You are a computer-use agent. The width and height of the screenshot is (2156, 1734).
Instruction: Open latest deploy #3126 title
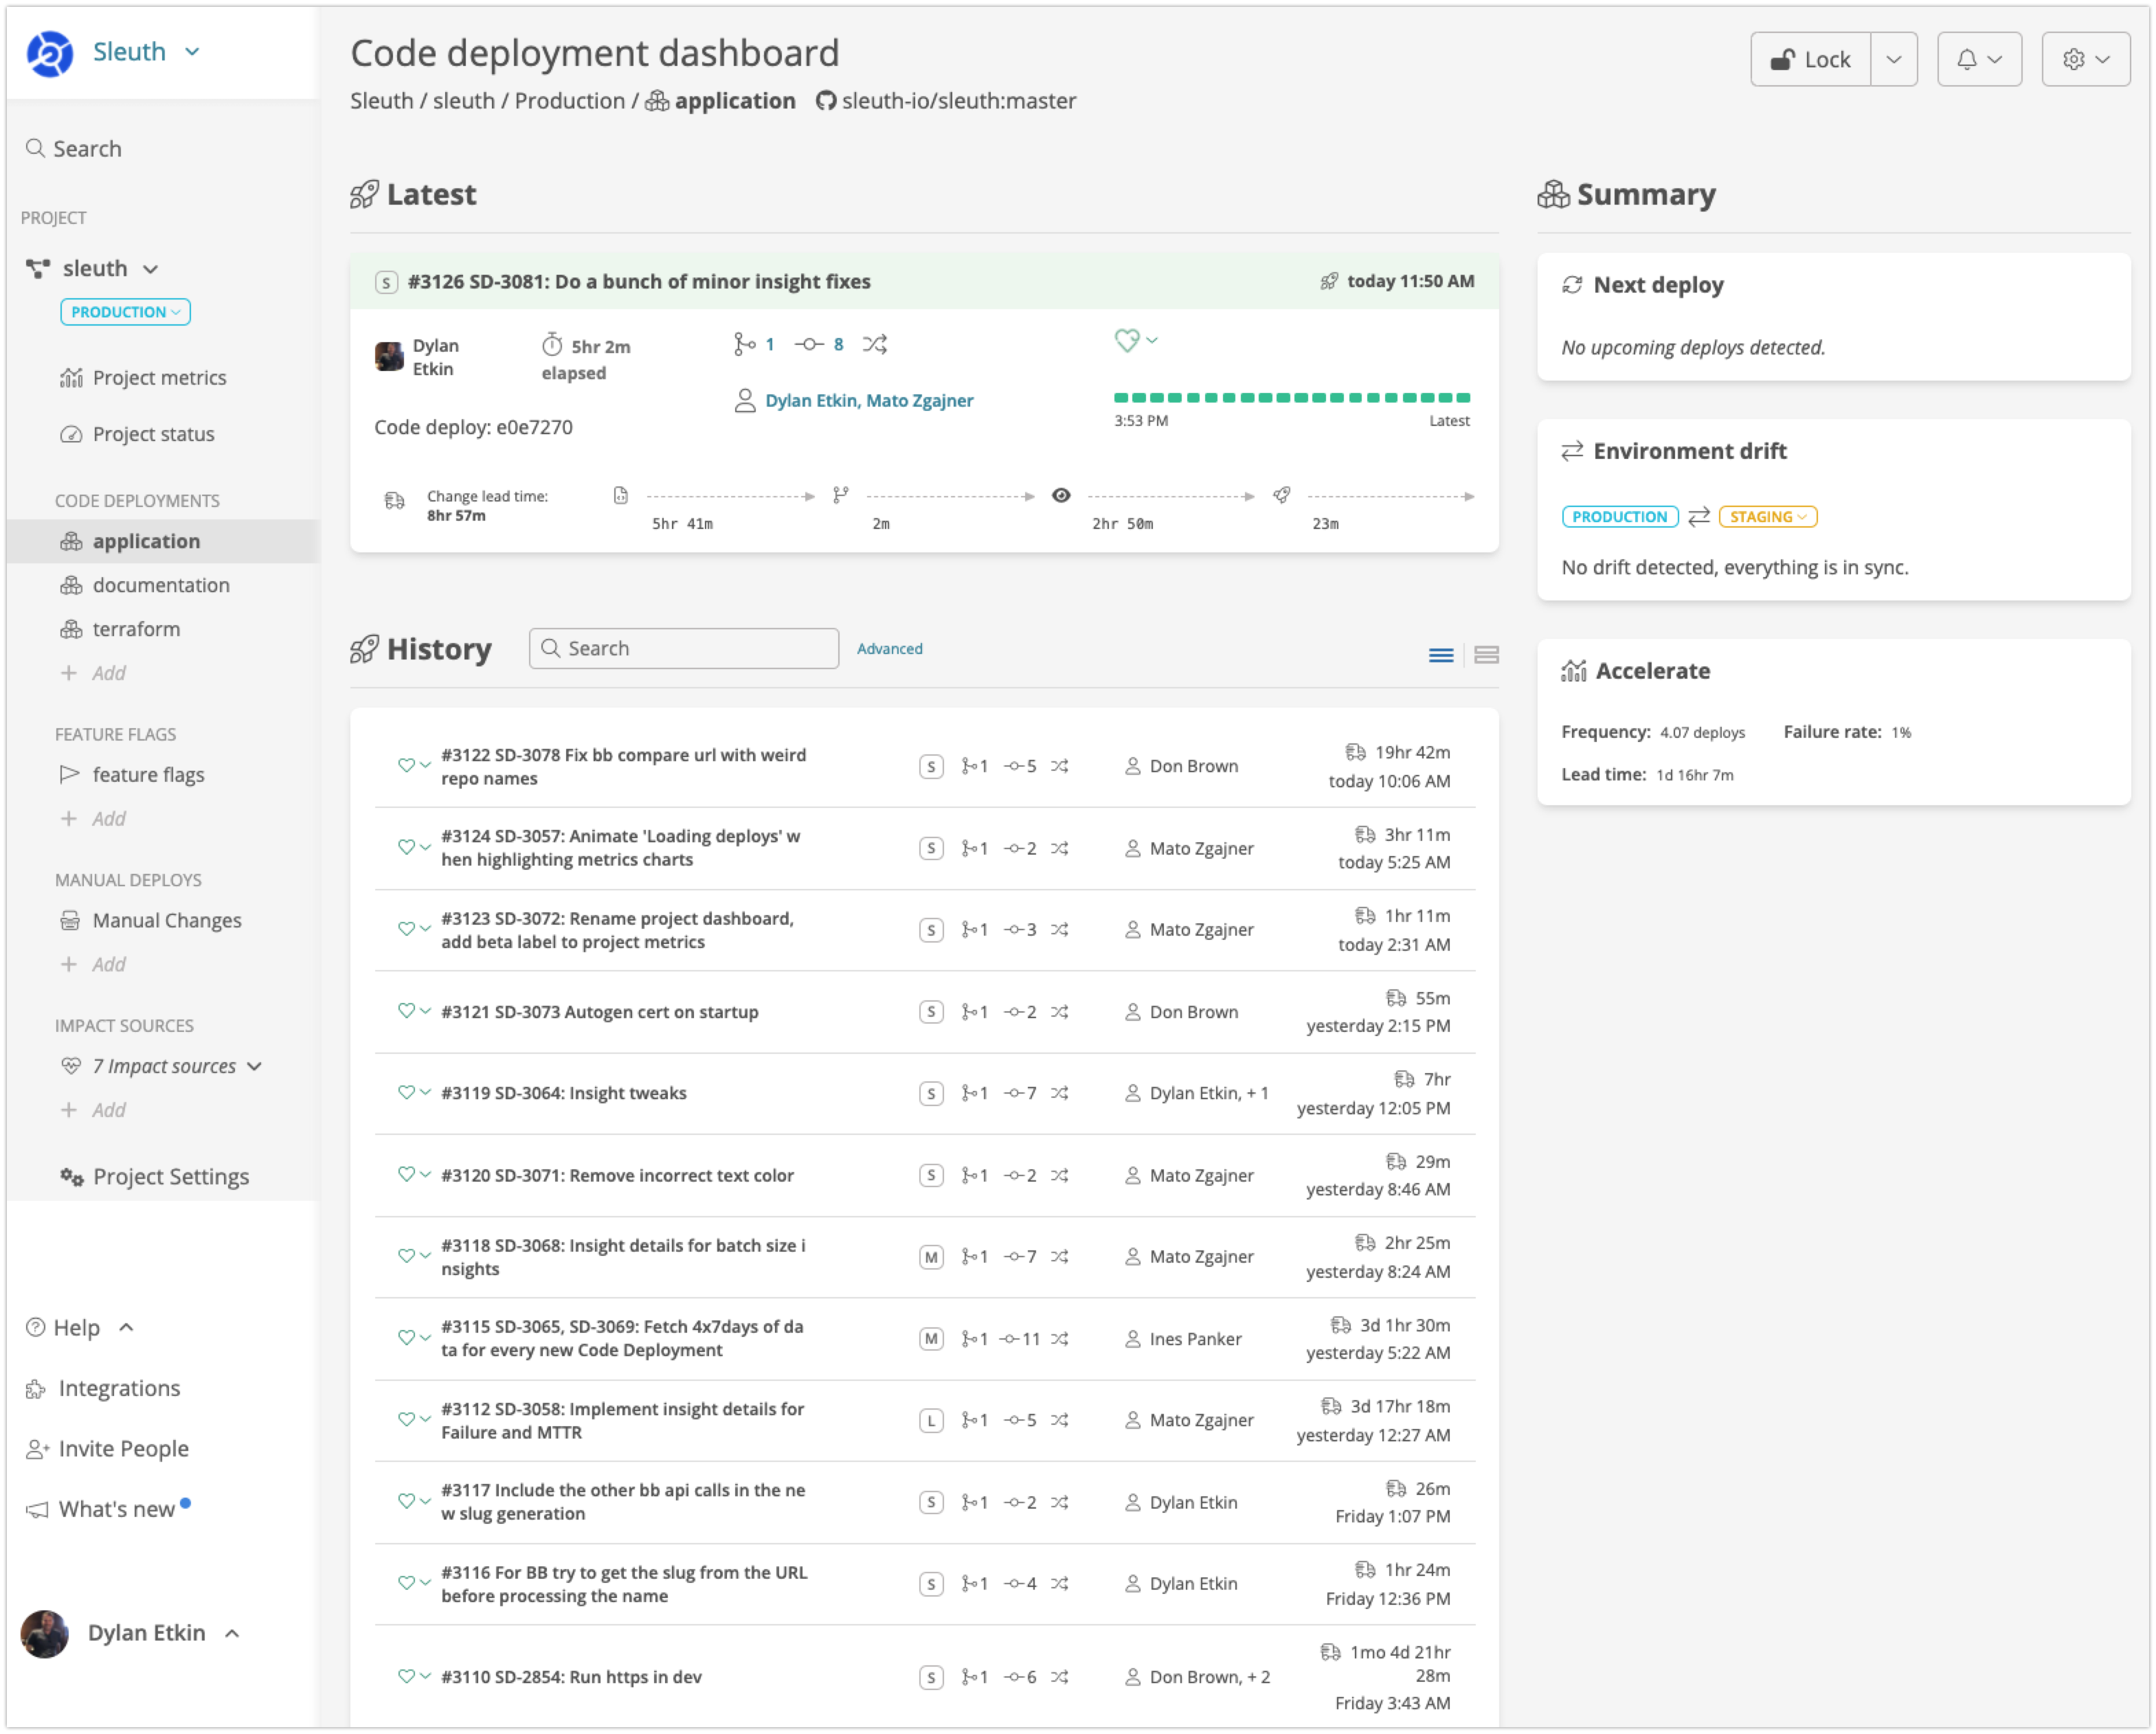tap(639, 282)
